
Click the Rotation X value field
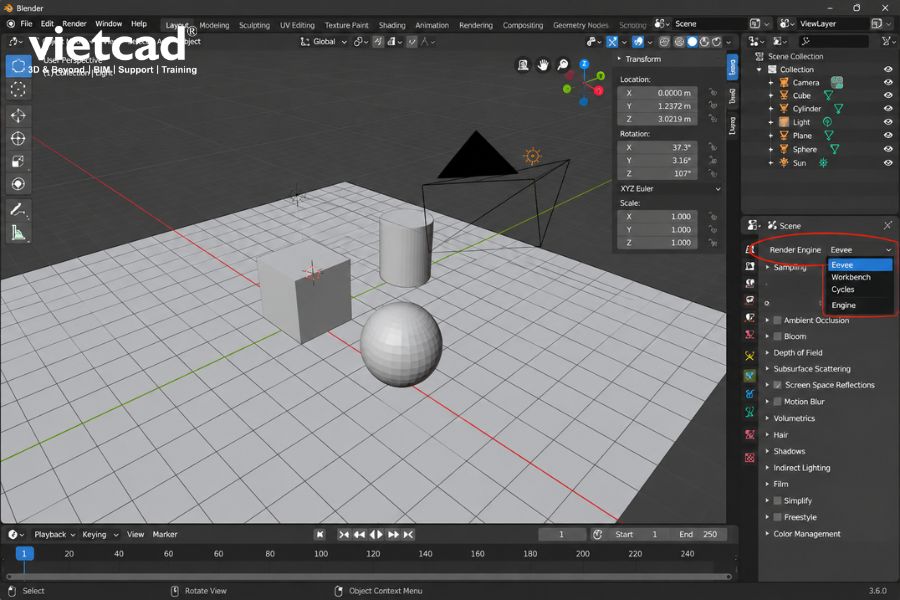(657, 148)
